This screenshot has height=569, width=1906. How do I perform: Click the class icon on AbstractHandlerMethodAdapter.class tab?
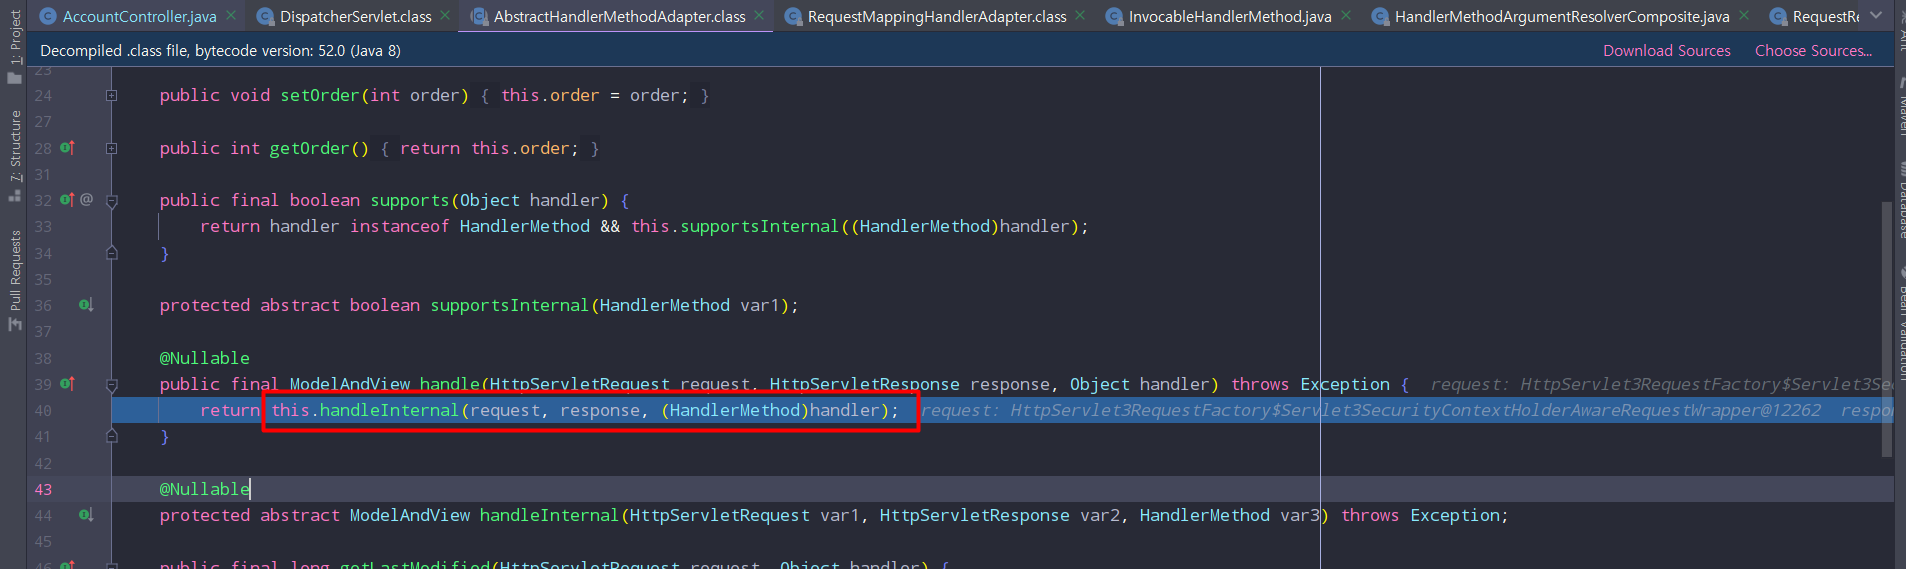pos(479,16)
